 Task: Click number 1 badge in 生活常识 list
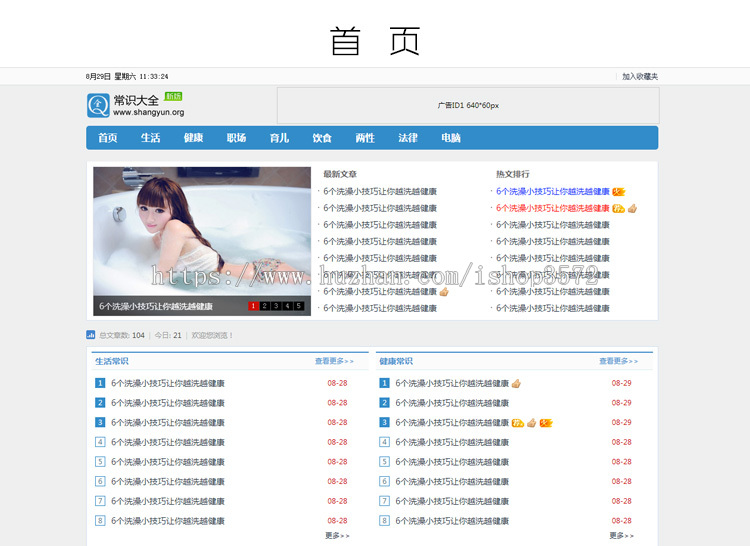(100, 383)
